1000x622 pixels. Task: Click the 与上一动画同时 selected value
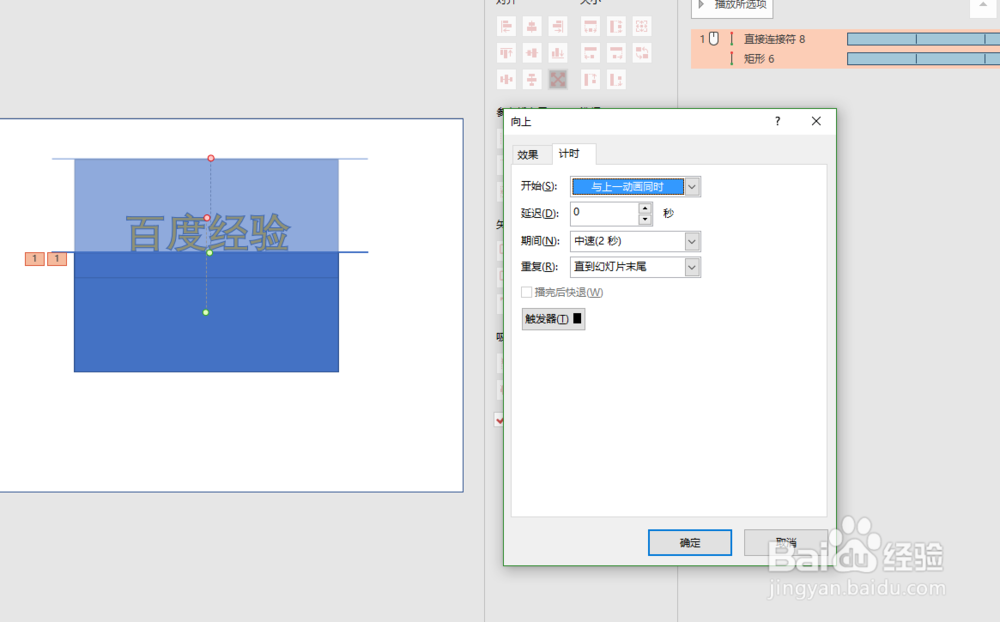coord(628,187)
